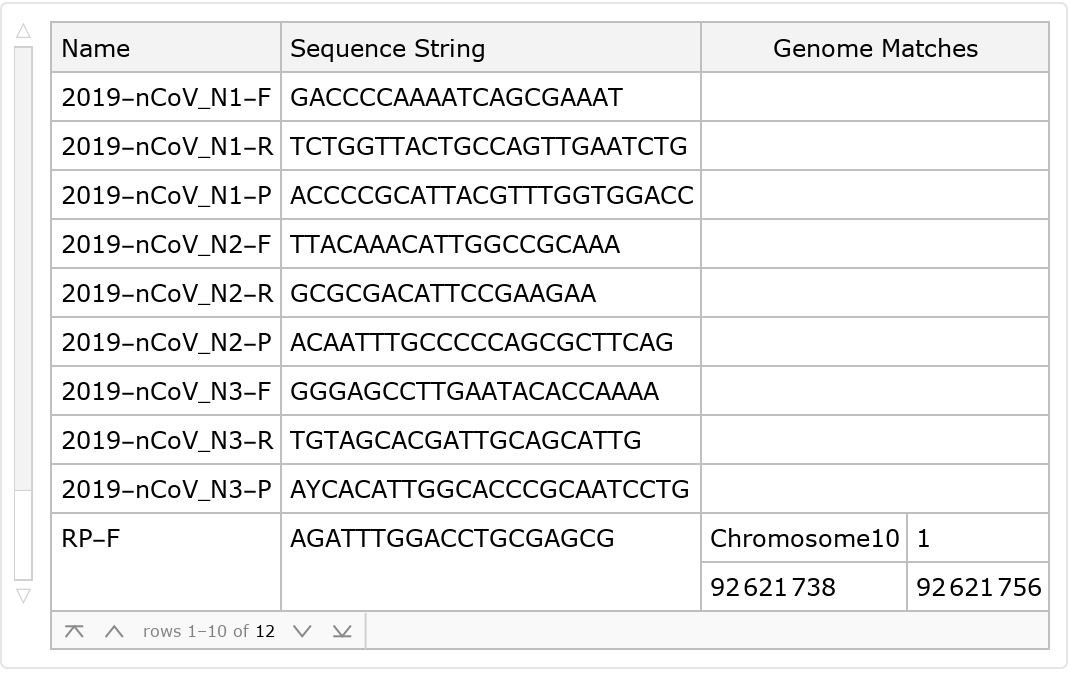Viewport: 1070px width, 700px height.
Task: Click the 92621738 start position cell
Action: pyautogui.click(x=804, y=586)
